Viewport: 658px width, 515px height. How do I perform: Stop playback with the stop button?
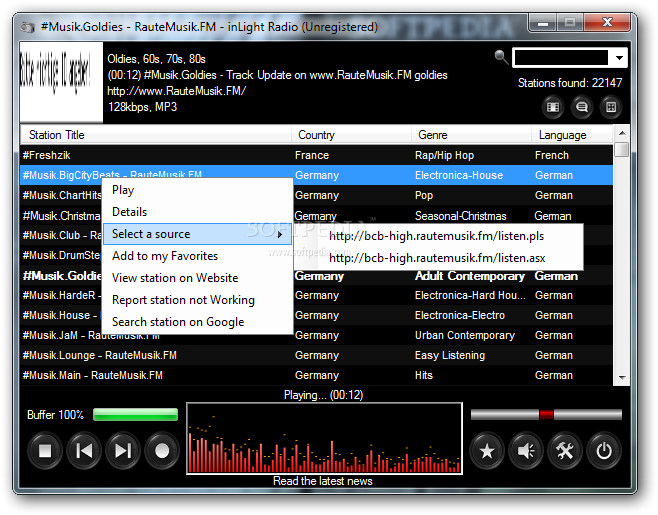(x=45, y=451)
